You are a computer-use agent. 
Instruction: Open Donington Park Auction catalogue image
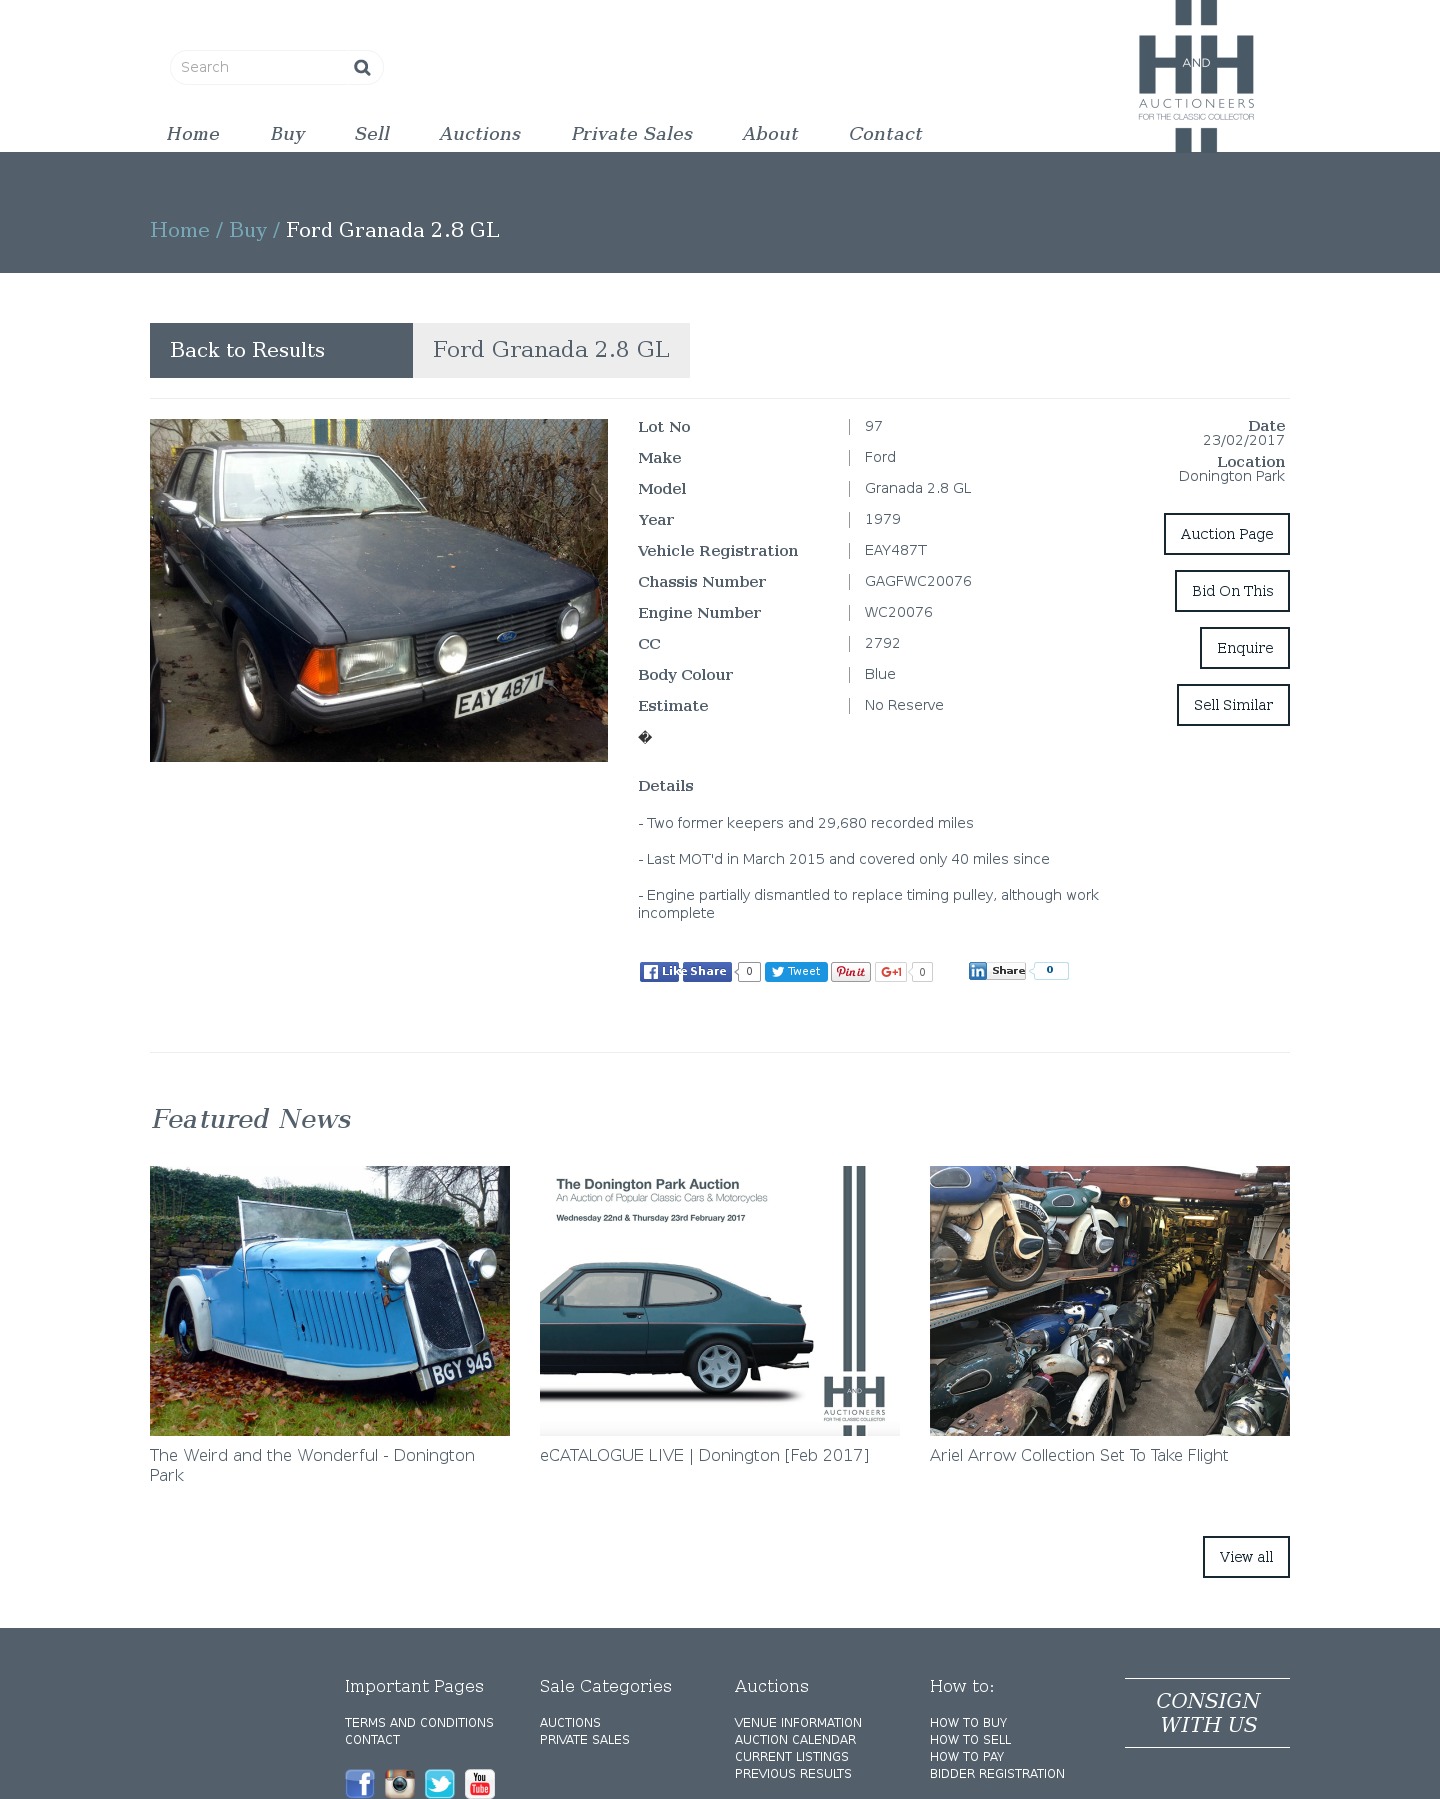click(x=720, y=1300)
